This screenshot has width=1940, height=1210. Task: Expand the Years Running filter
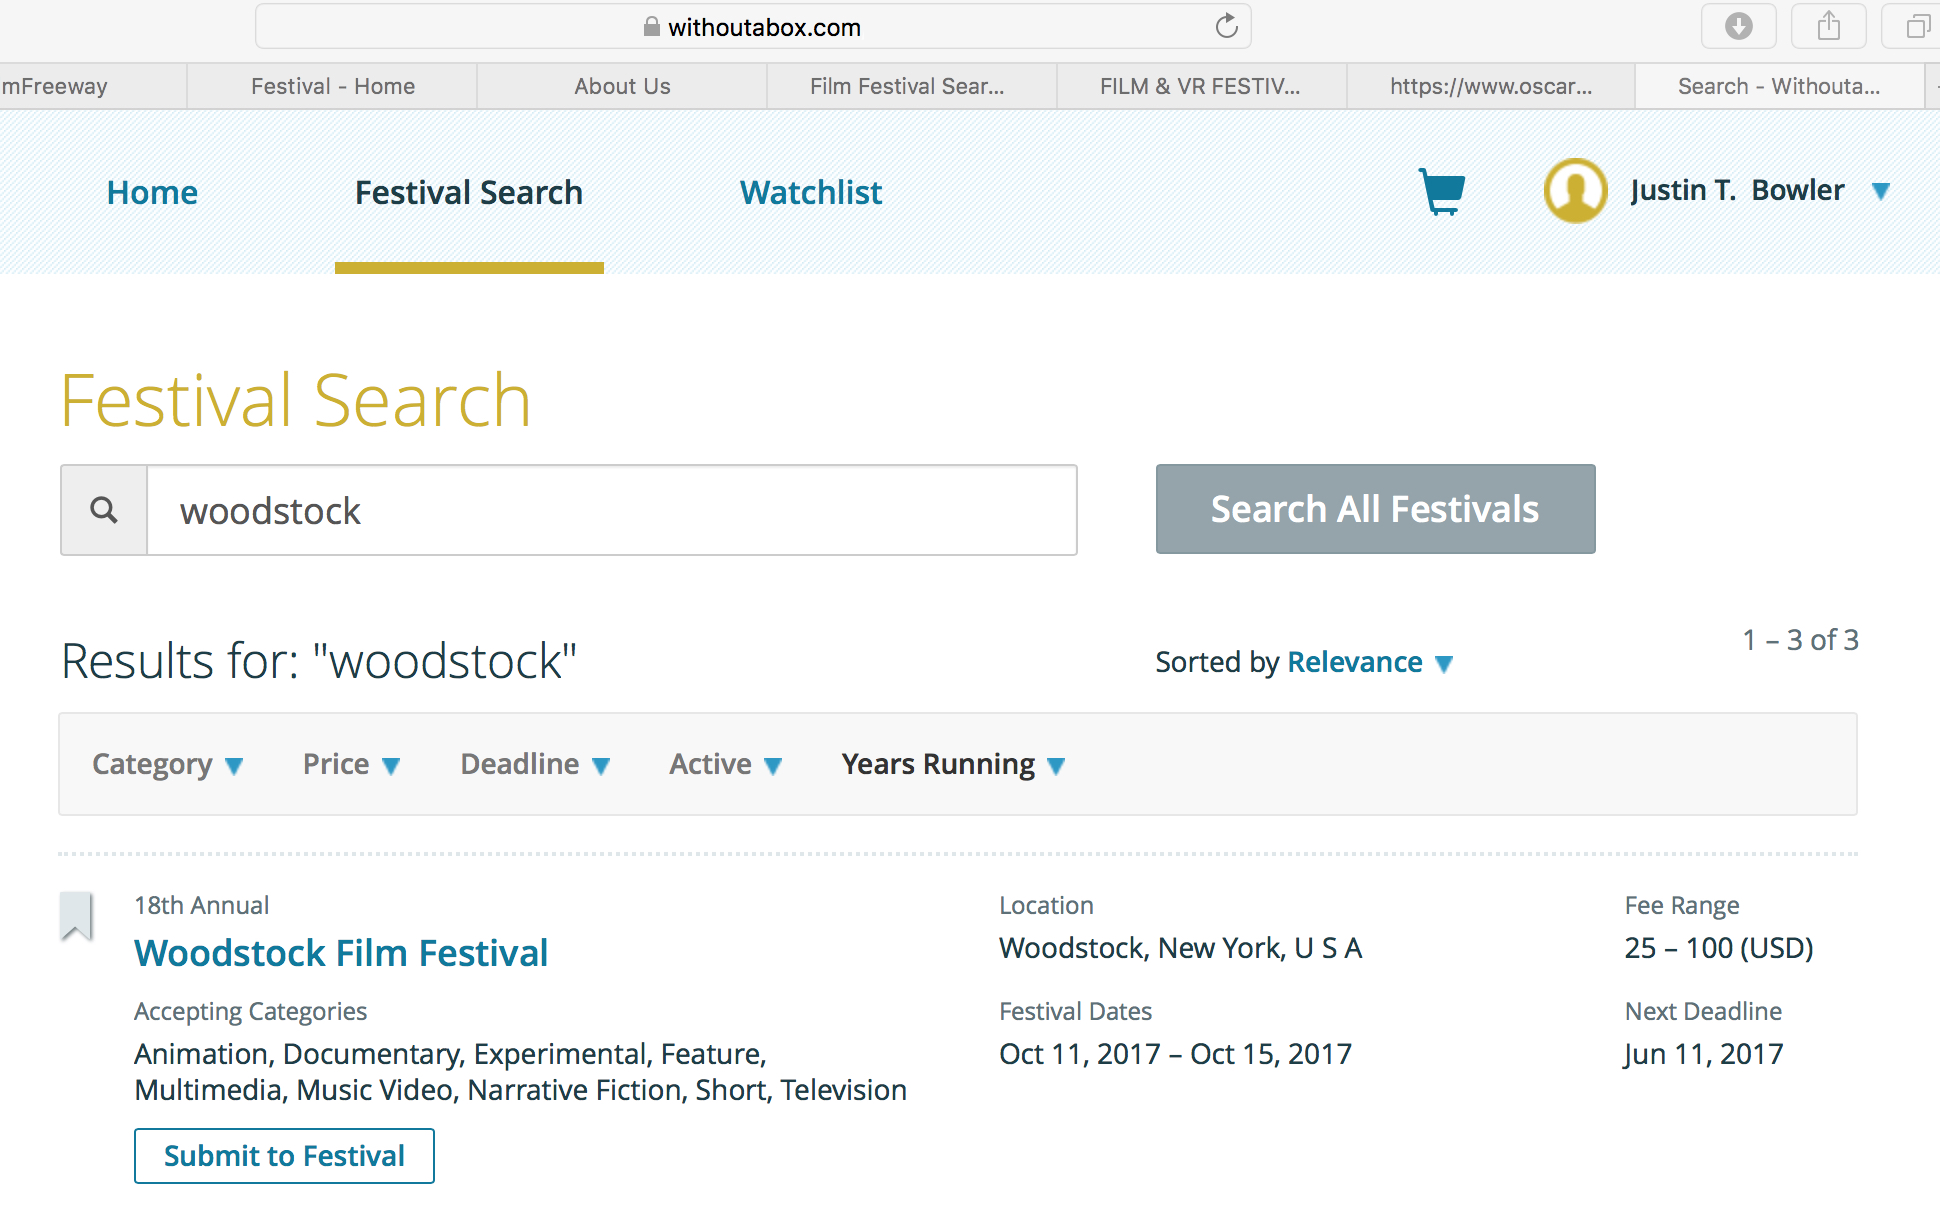pos(953,765)
